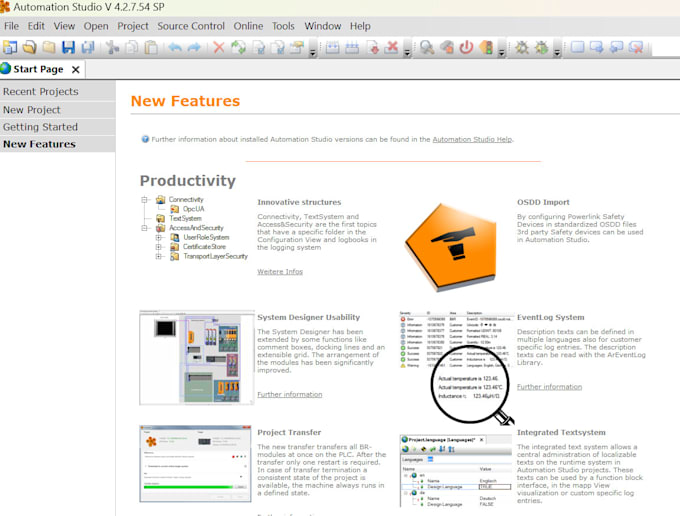The width and height of the screenshot is (680, 516).
Task: Open the Project menu
Action: (133, 26)
